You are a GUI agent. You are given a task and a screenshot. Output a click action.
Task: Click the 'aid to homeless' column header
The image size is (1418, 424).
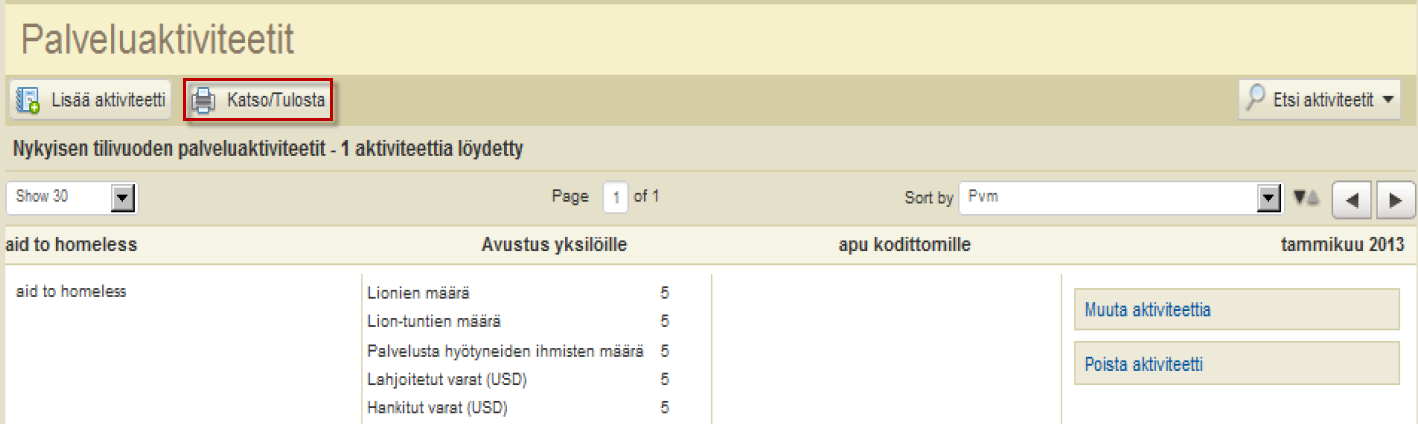pyautogui.click(x=71, y=245)
